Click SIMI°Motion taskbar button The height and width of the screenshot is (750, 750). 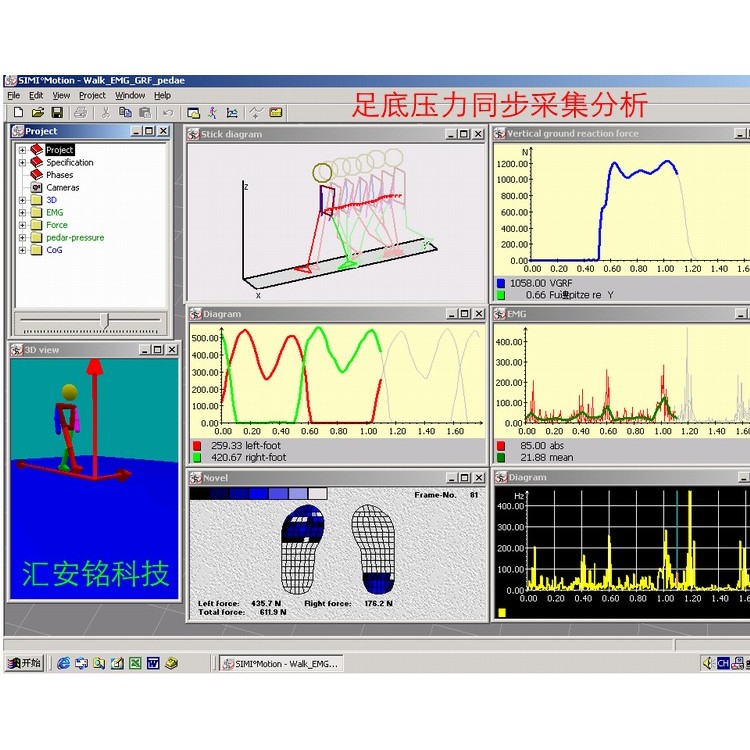tap(281, 663)
